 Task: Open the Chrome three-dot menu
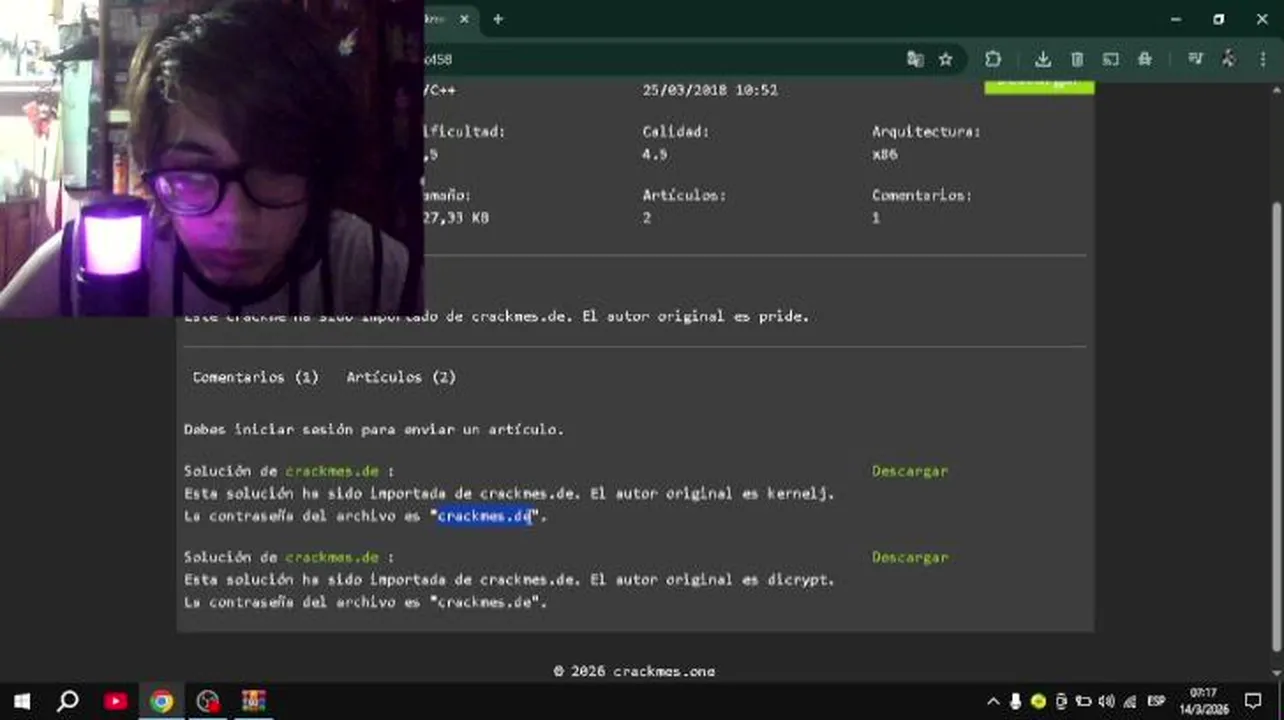1262,59
